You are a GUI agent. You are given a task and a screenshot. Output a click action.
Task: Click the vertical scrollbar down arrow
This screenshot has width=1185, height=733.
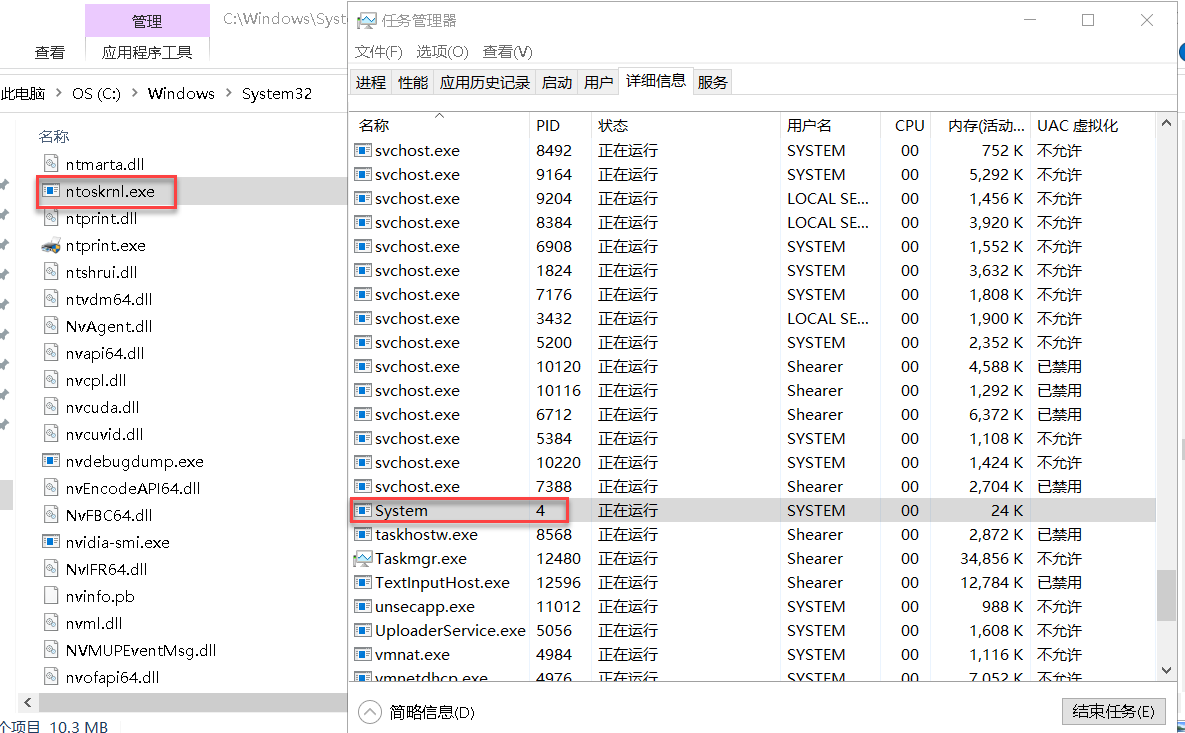(1166, 671)
